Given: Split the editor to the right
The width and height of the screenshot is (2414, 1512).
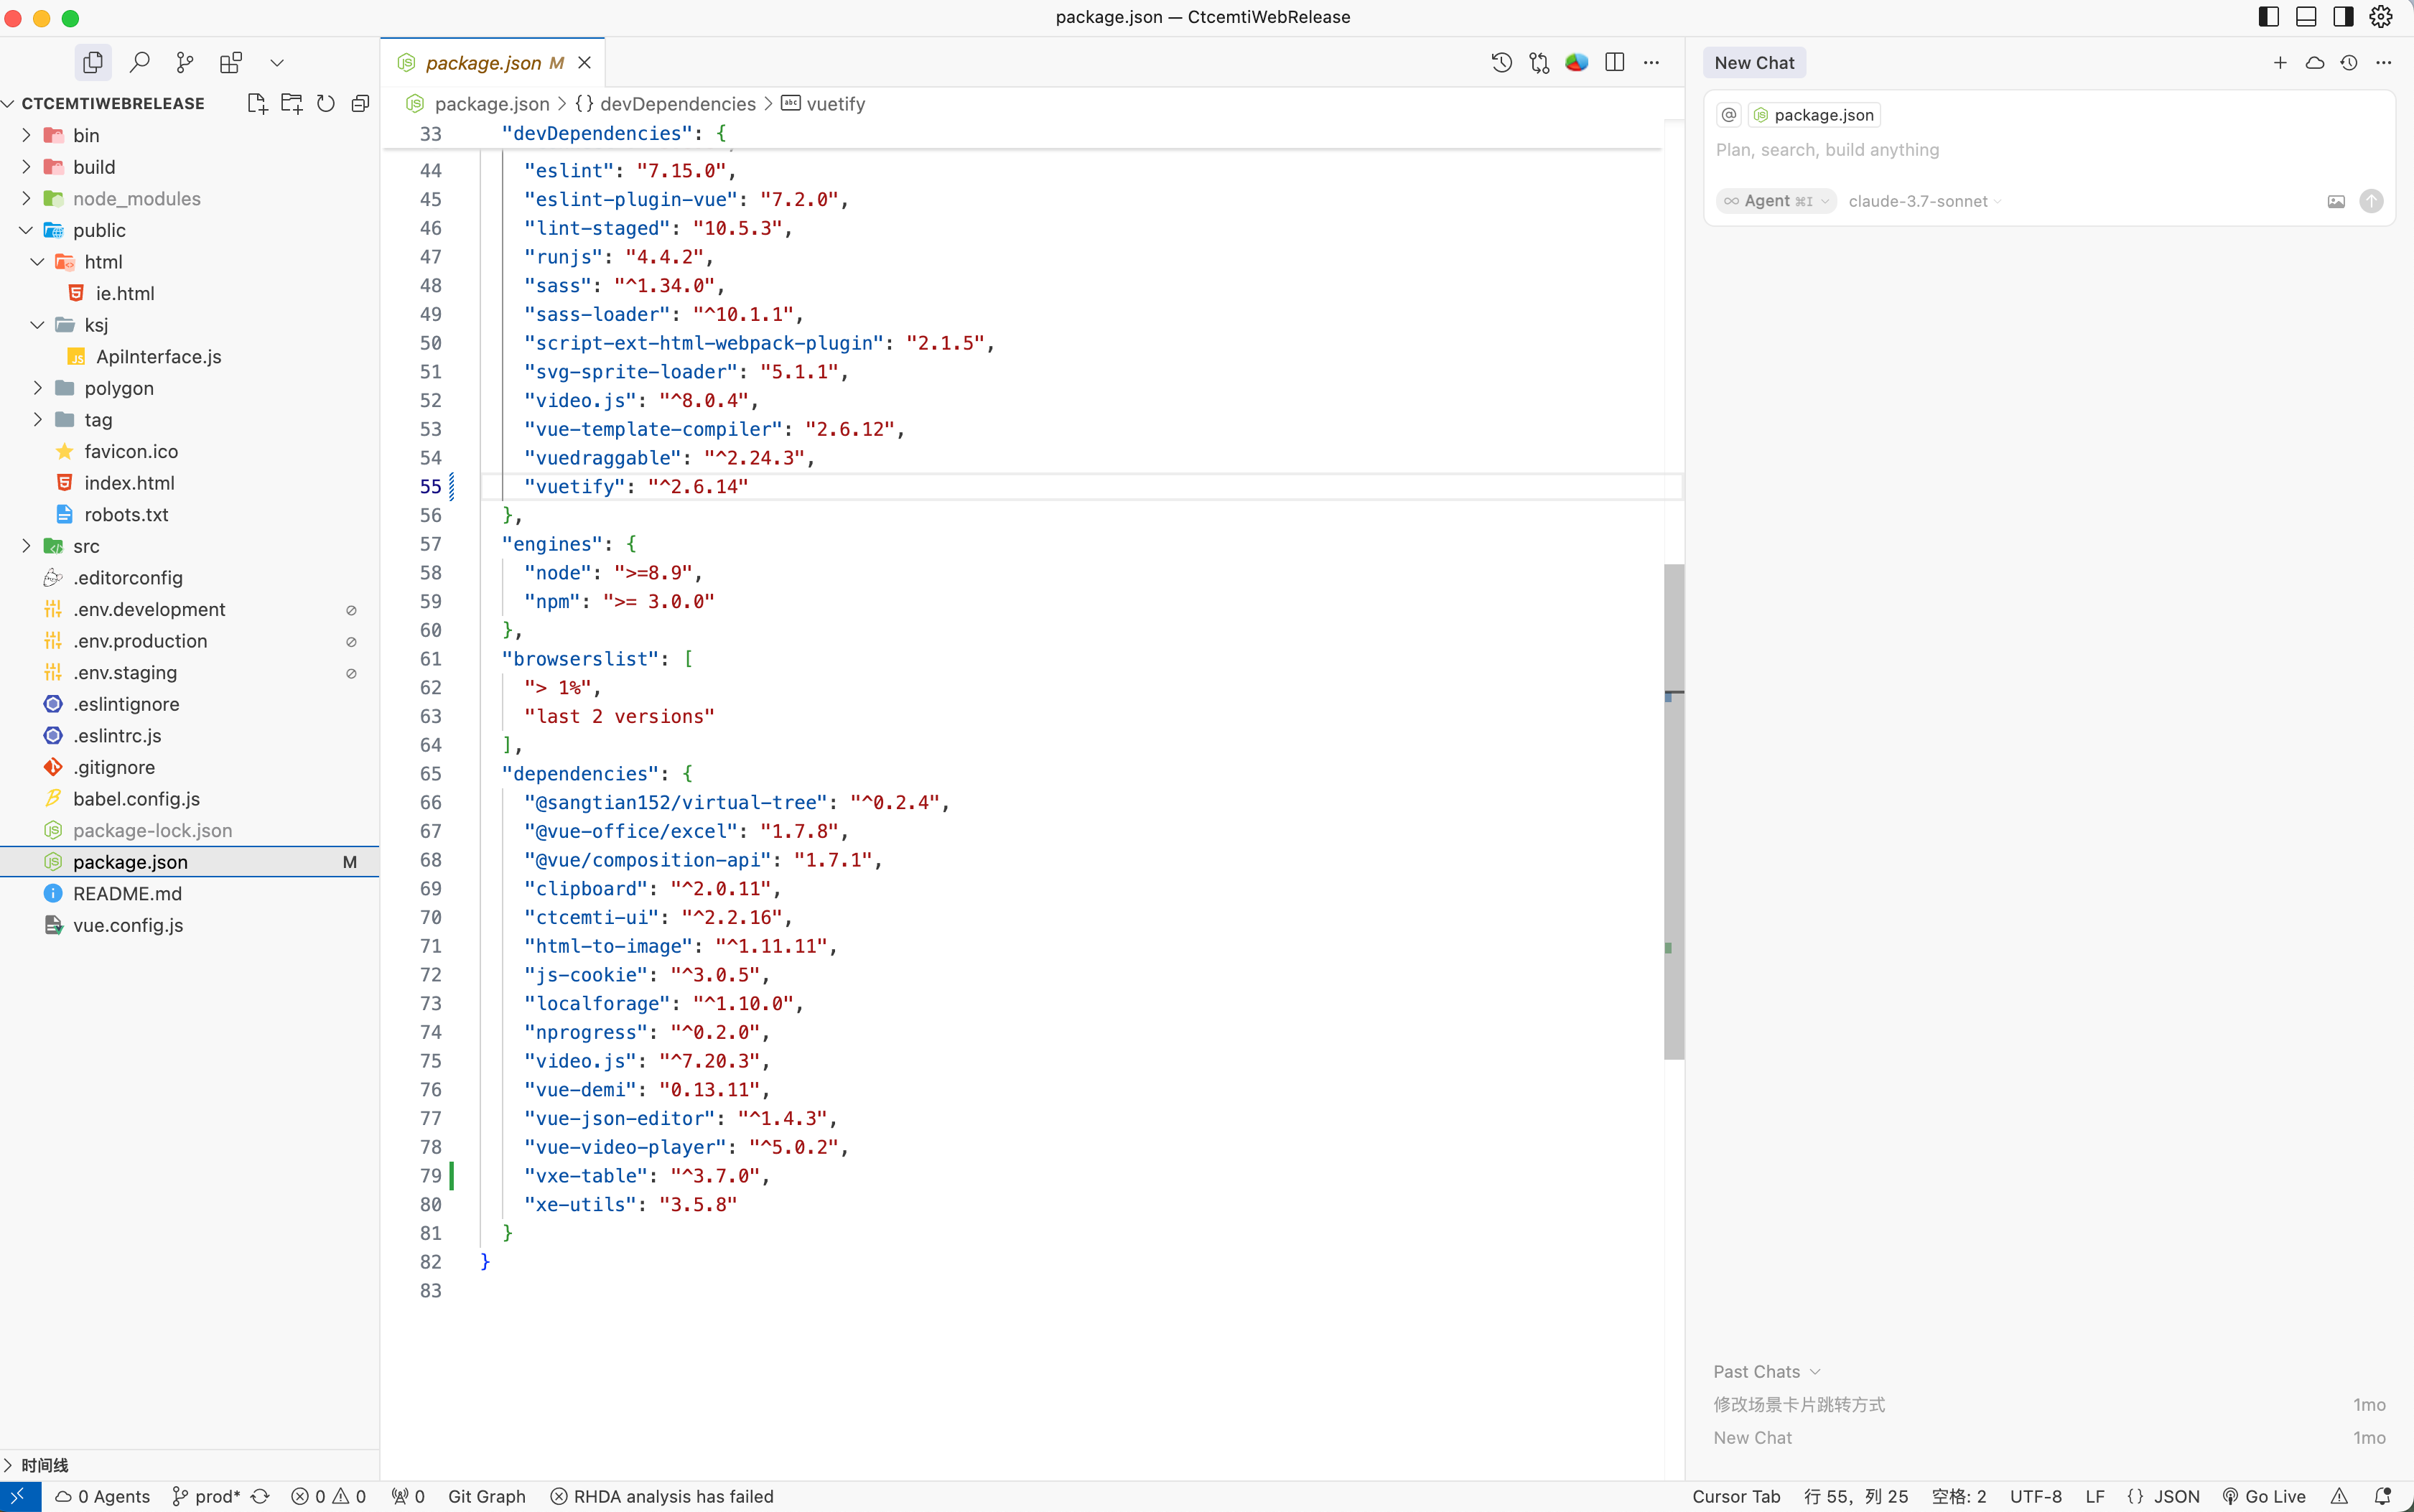Looking at the screenshot, I should pyautogui.click(x=1614, y=62).
